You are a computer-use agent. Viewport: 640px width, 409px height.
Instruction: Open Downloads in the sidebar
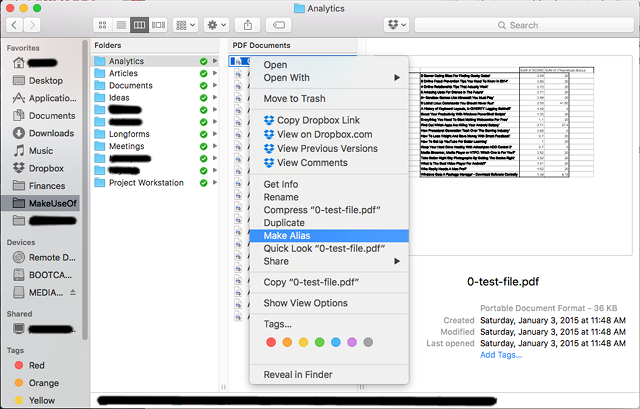(51, 133)
